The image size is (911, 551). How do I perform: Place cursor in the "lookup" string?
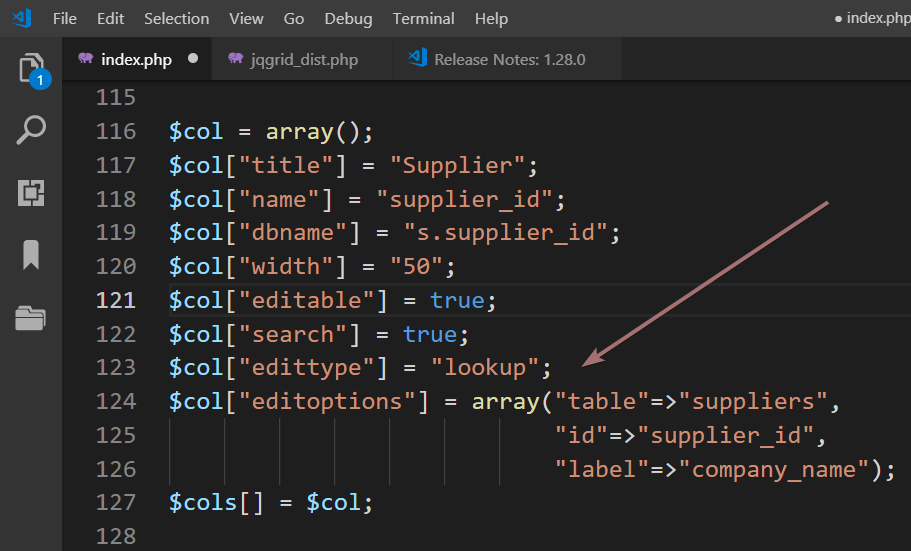(485, 368)
